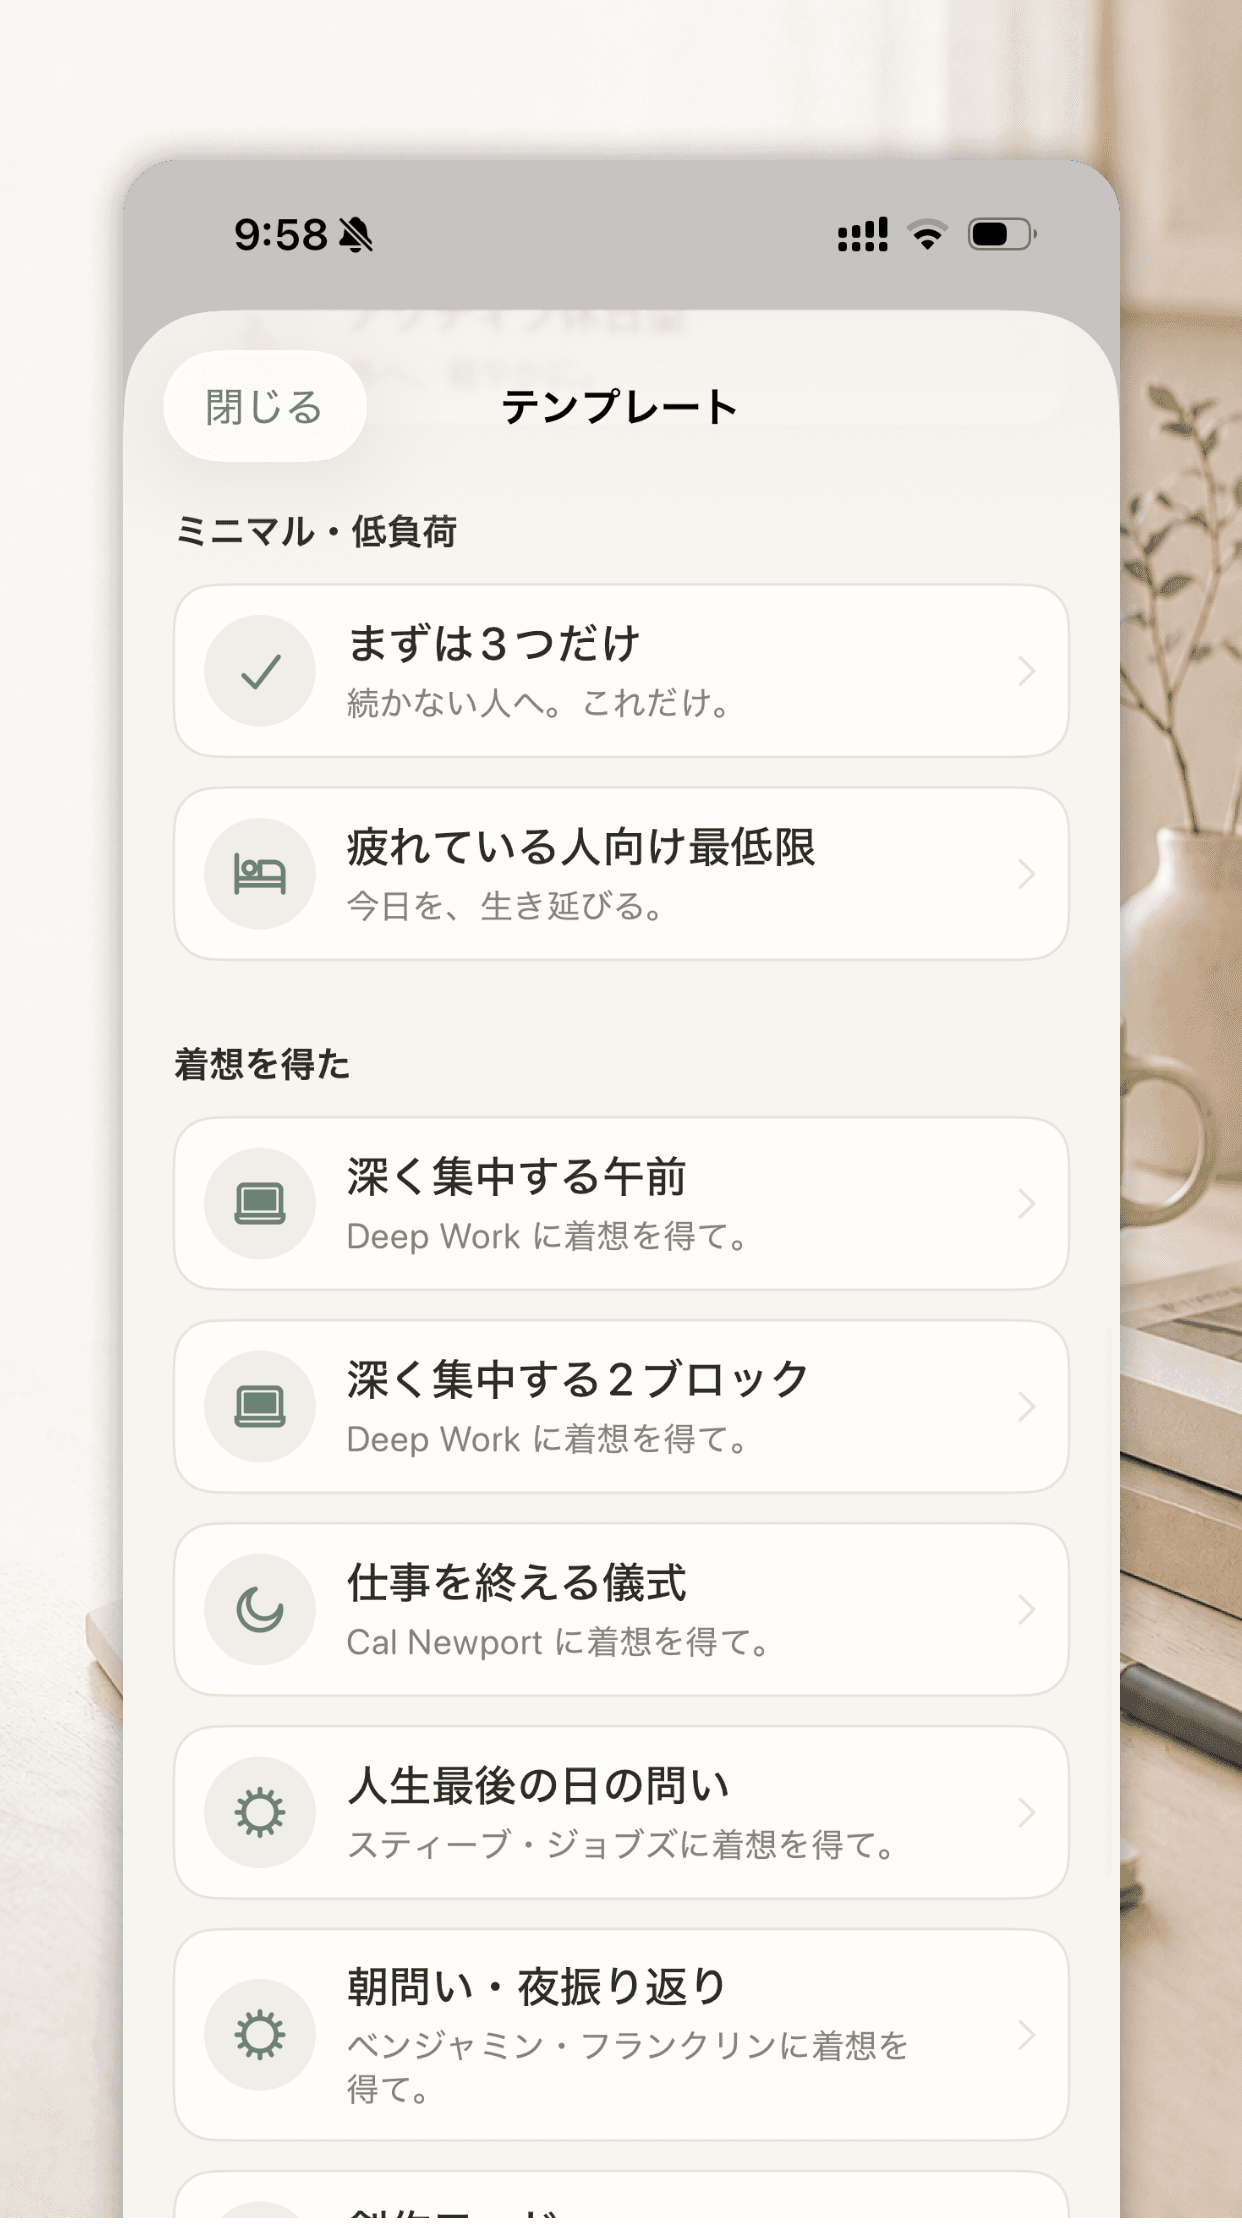Open the 朝問い・夜振り返り template title
The image size is (1242, 2228).
[537, 1986]
